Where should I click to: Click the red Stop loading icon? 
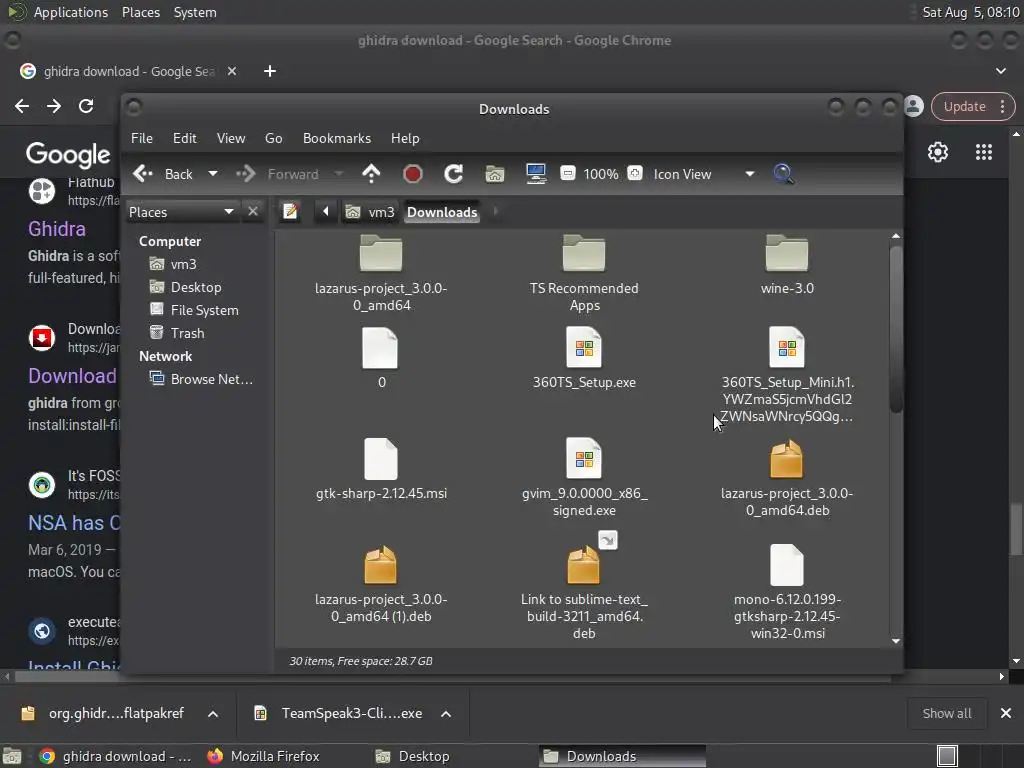click(x=413, y=174)
